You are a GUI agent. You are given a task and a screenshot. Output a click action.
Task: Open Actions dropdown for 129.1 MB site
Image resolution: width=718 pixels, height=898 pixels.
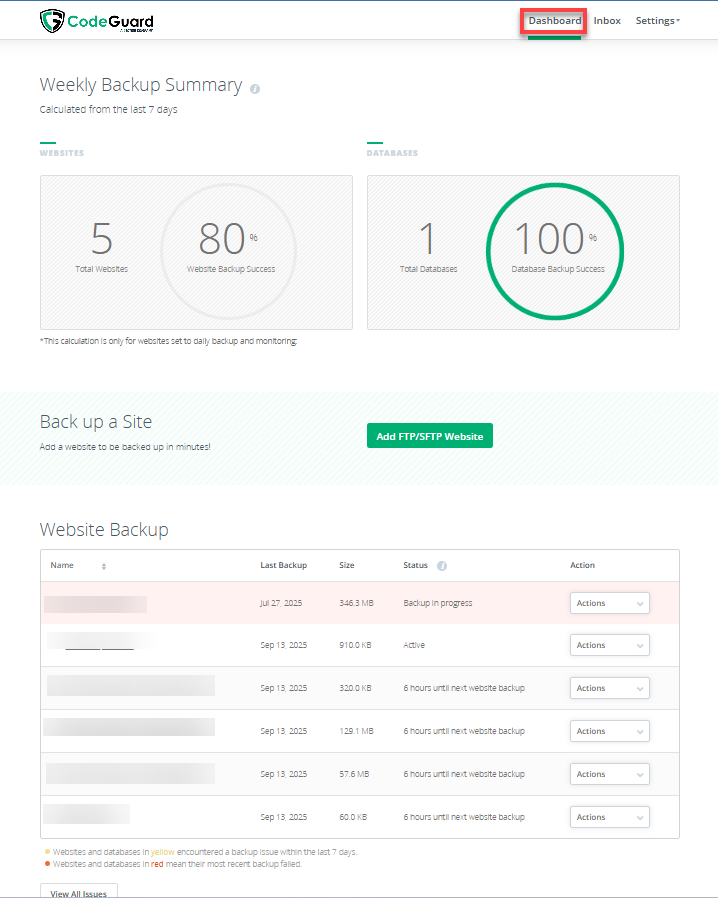point(609,731)
